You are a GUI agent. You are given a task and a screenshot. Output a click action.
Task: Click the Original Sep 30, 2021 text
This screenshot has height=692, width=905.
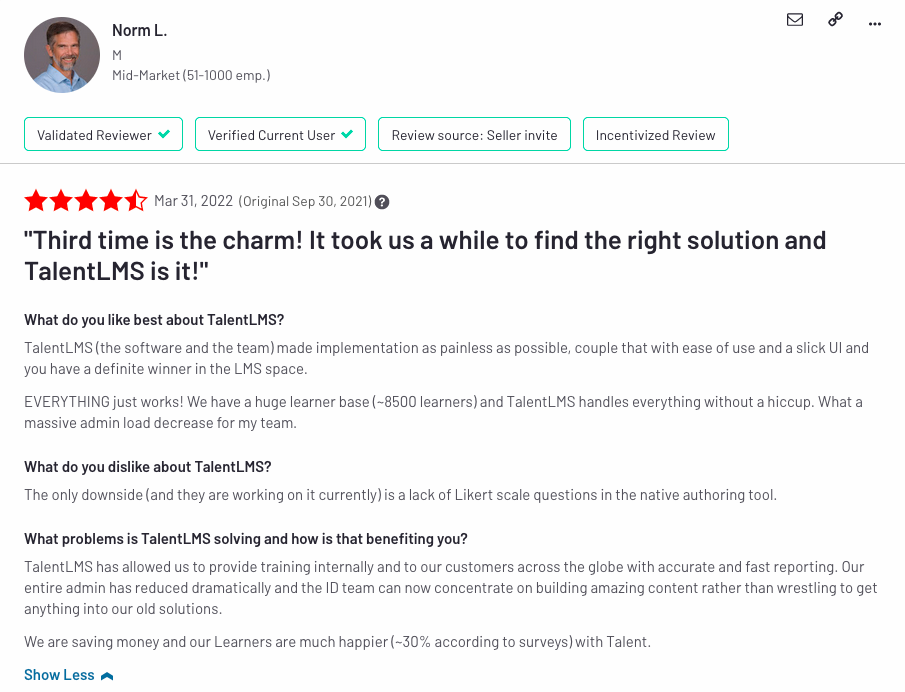305,201
